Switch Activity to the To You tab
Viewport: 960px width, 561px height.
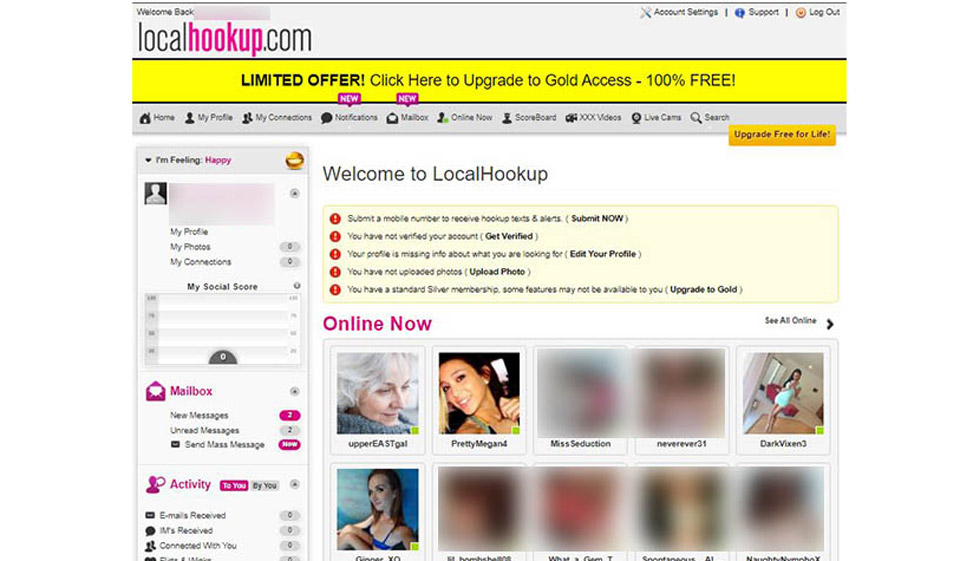pyautogui.click(x=234, y=486)
